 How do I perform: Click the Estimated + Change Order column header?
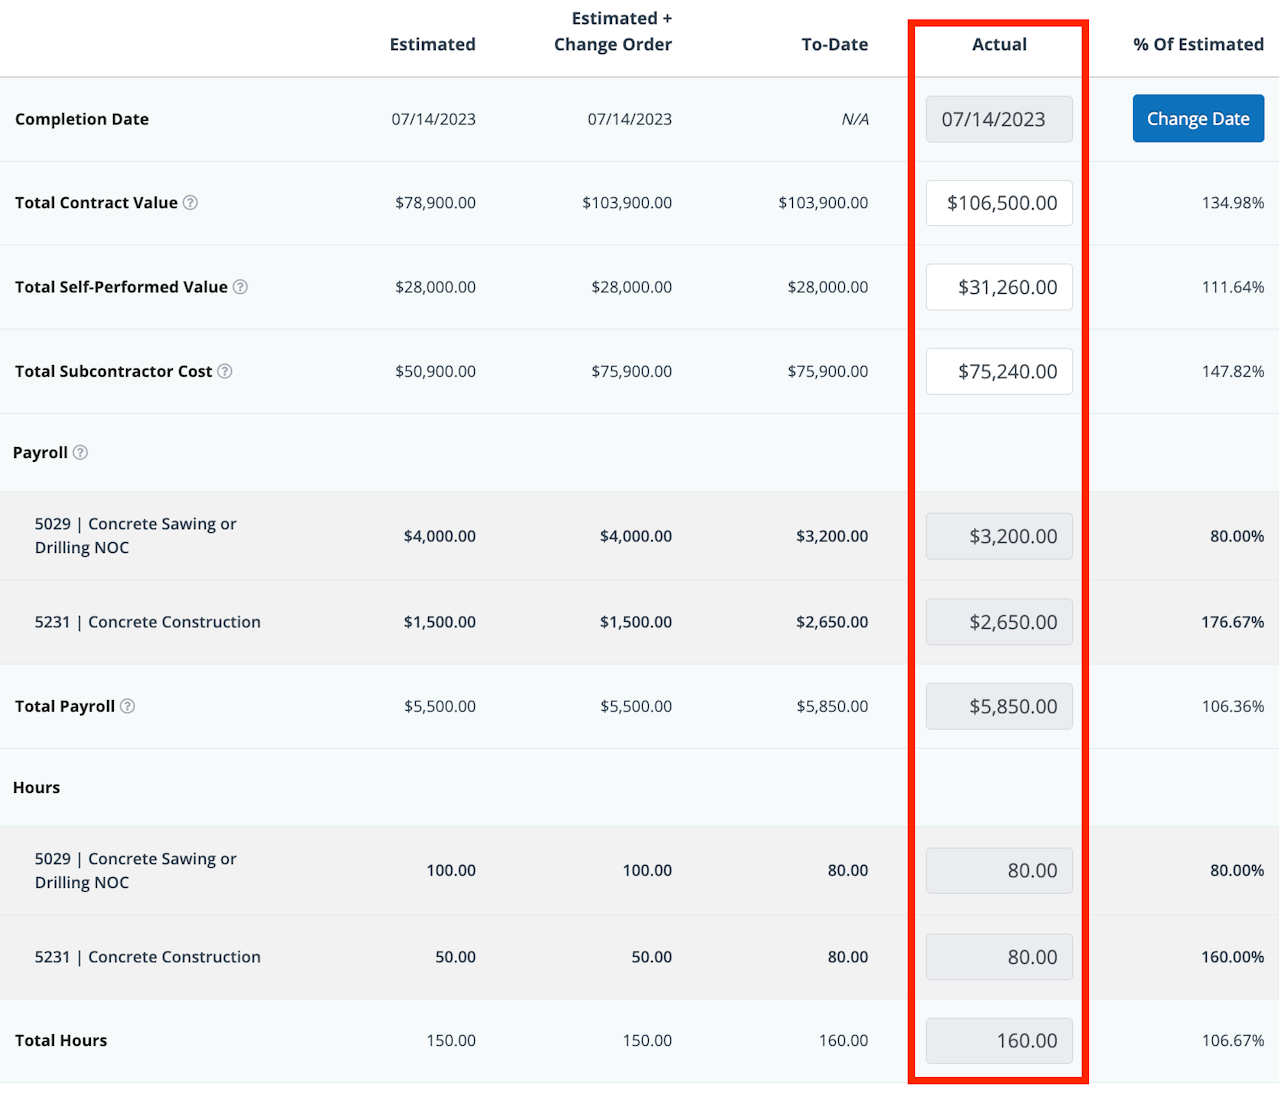point(612,32)
